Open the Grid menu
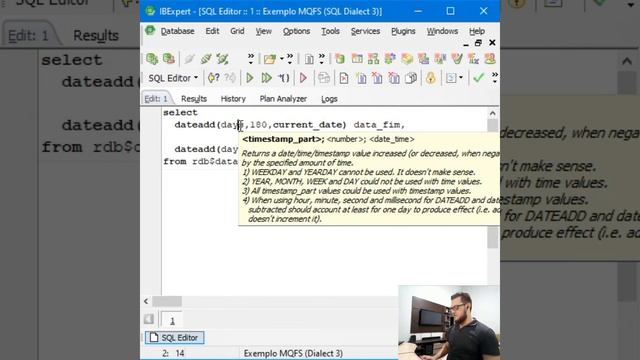640x360 pixels. click(237, 31)
